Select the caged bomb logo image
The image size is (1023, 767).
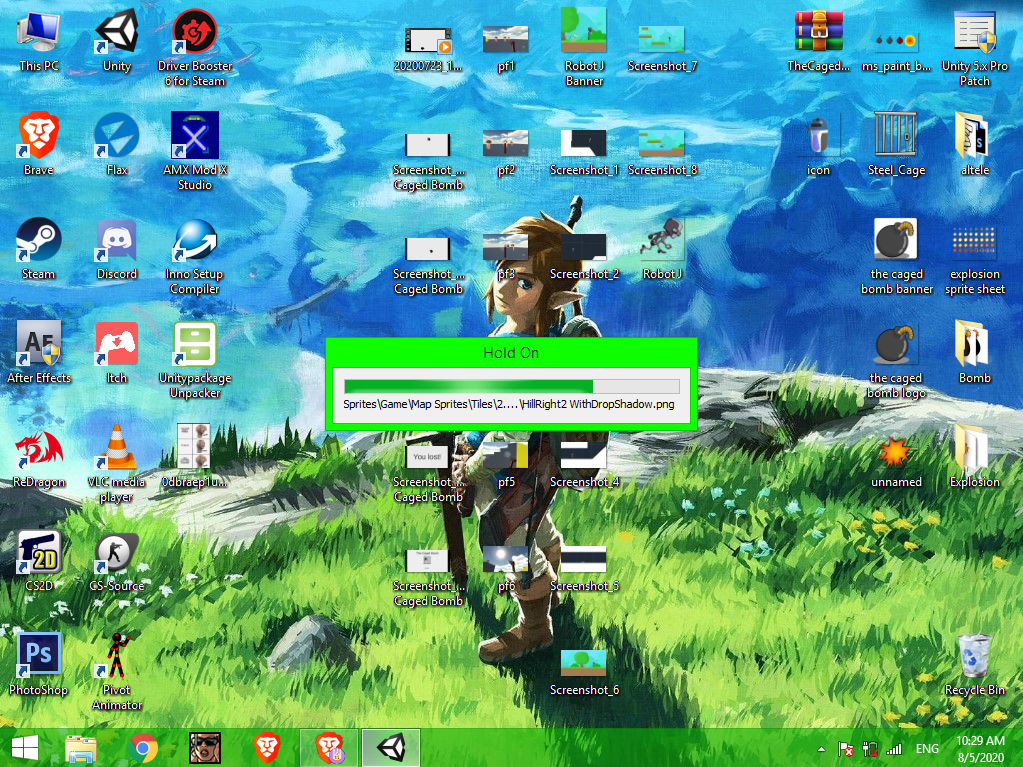click(896, 359)
